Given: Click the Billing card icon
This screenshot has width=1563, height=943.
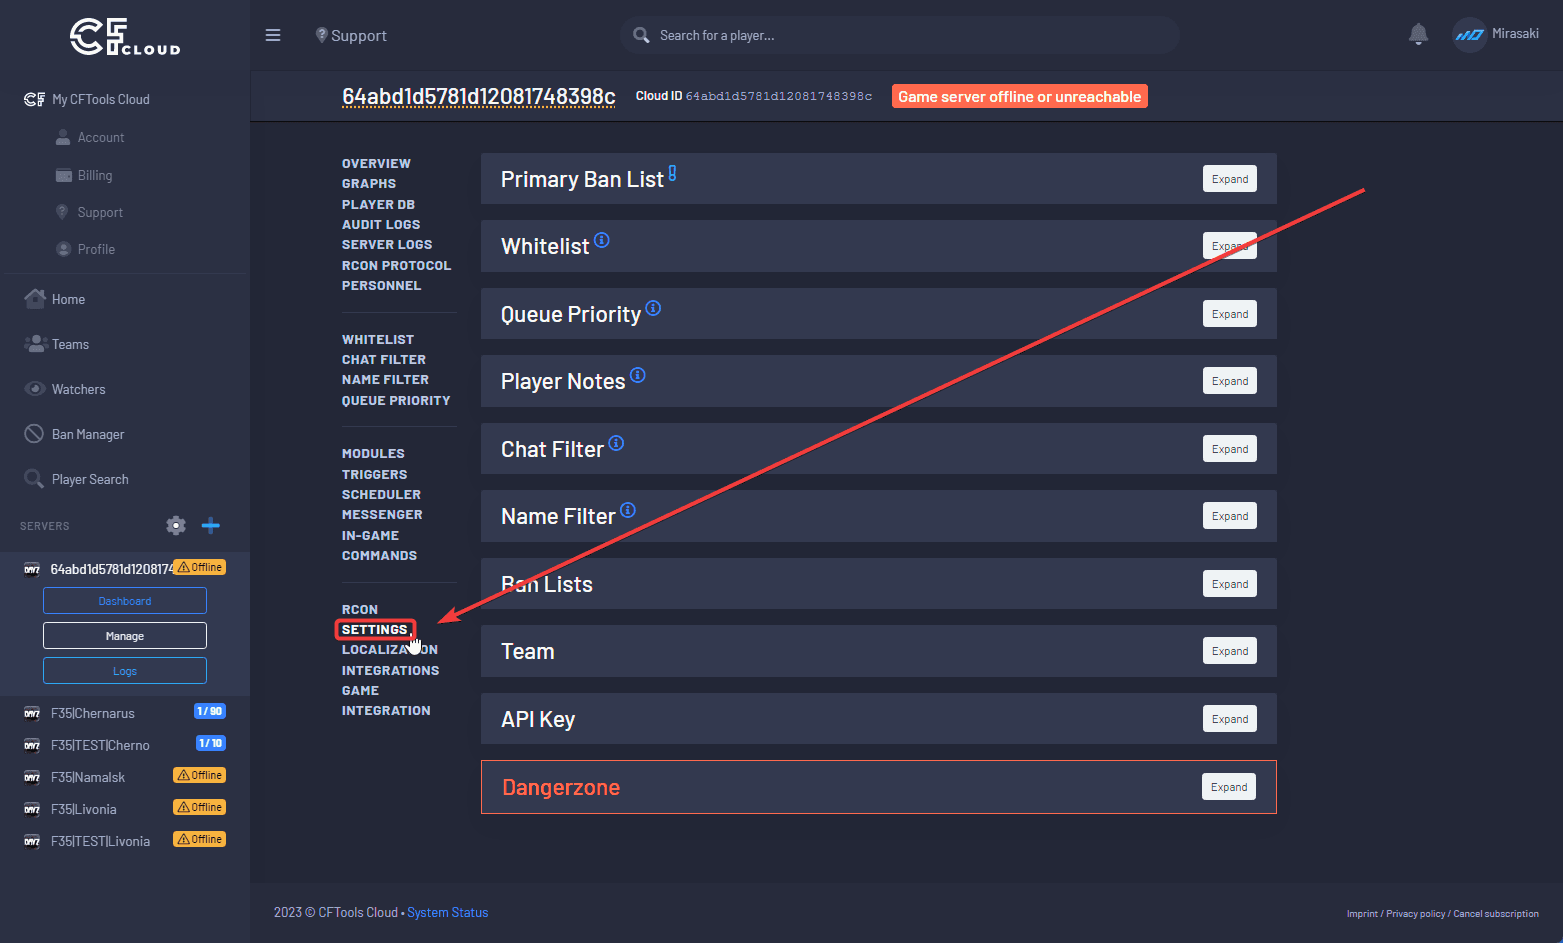Looking at the screenshot, I should 63,175.
